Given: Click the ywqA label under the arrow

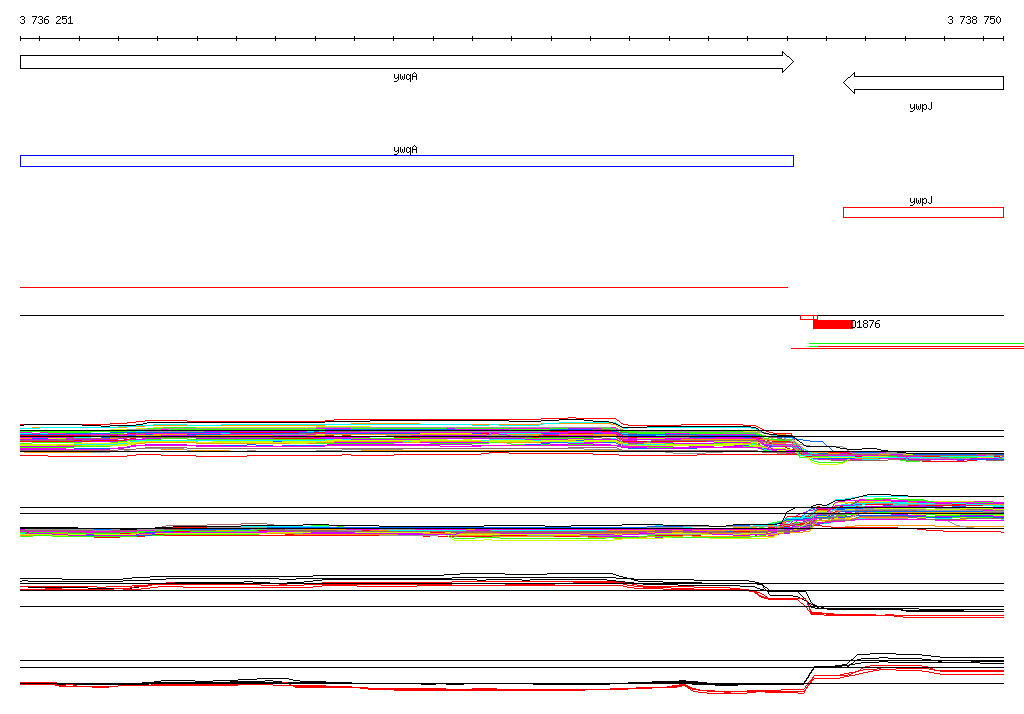Looking at the screenshot, I should tap(406, 77).
